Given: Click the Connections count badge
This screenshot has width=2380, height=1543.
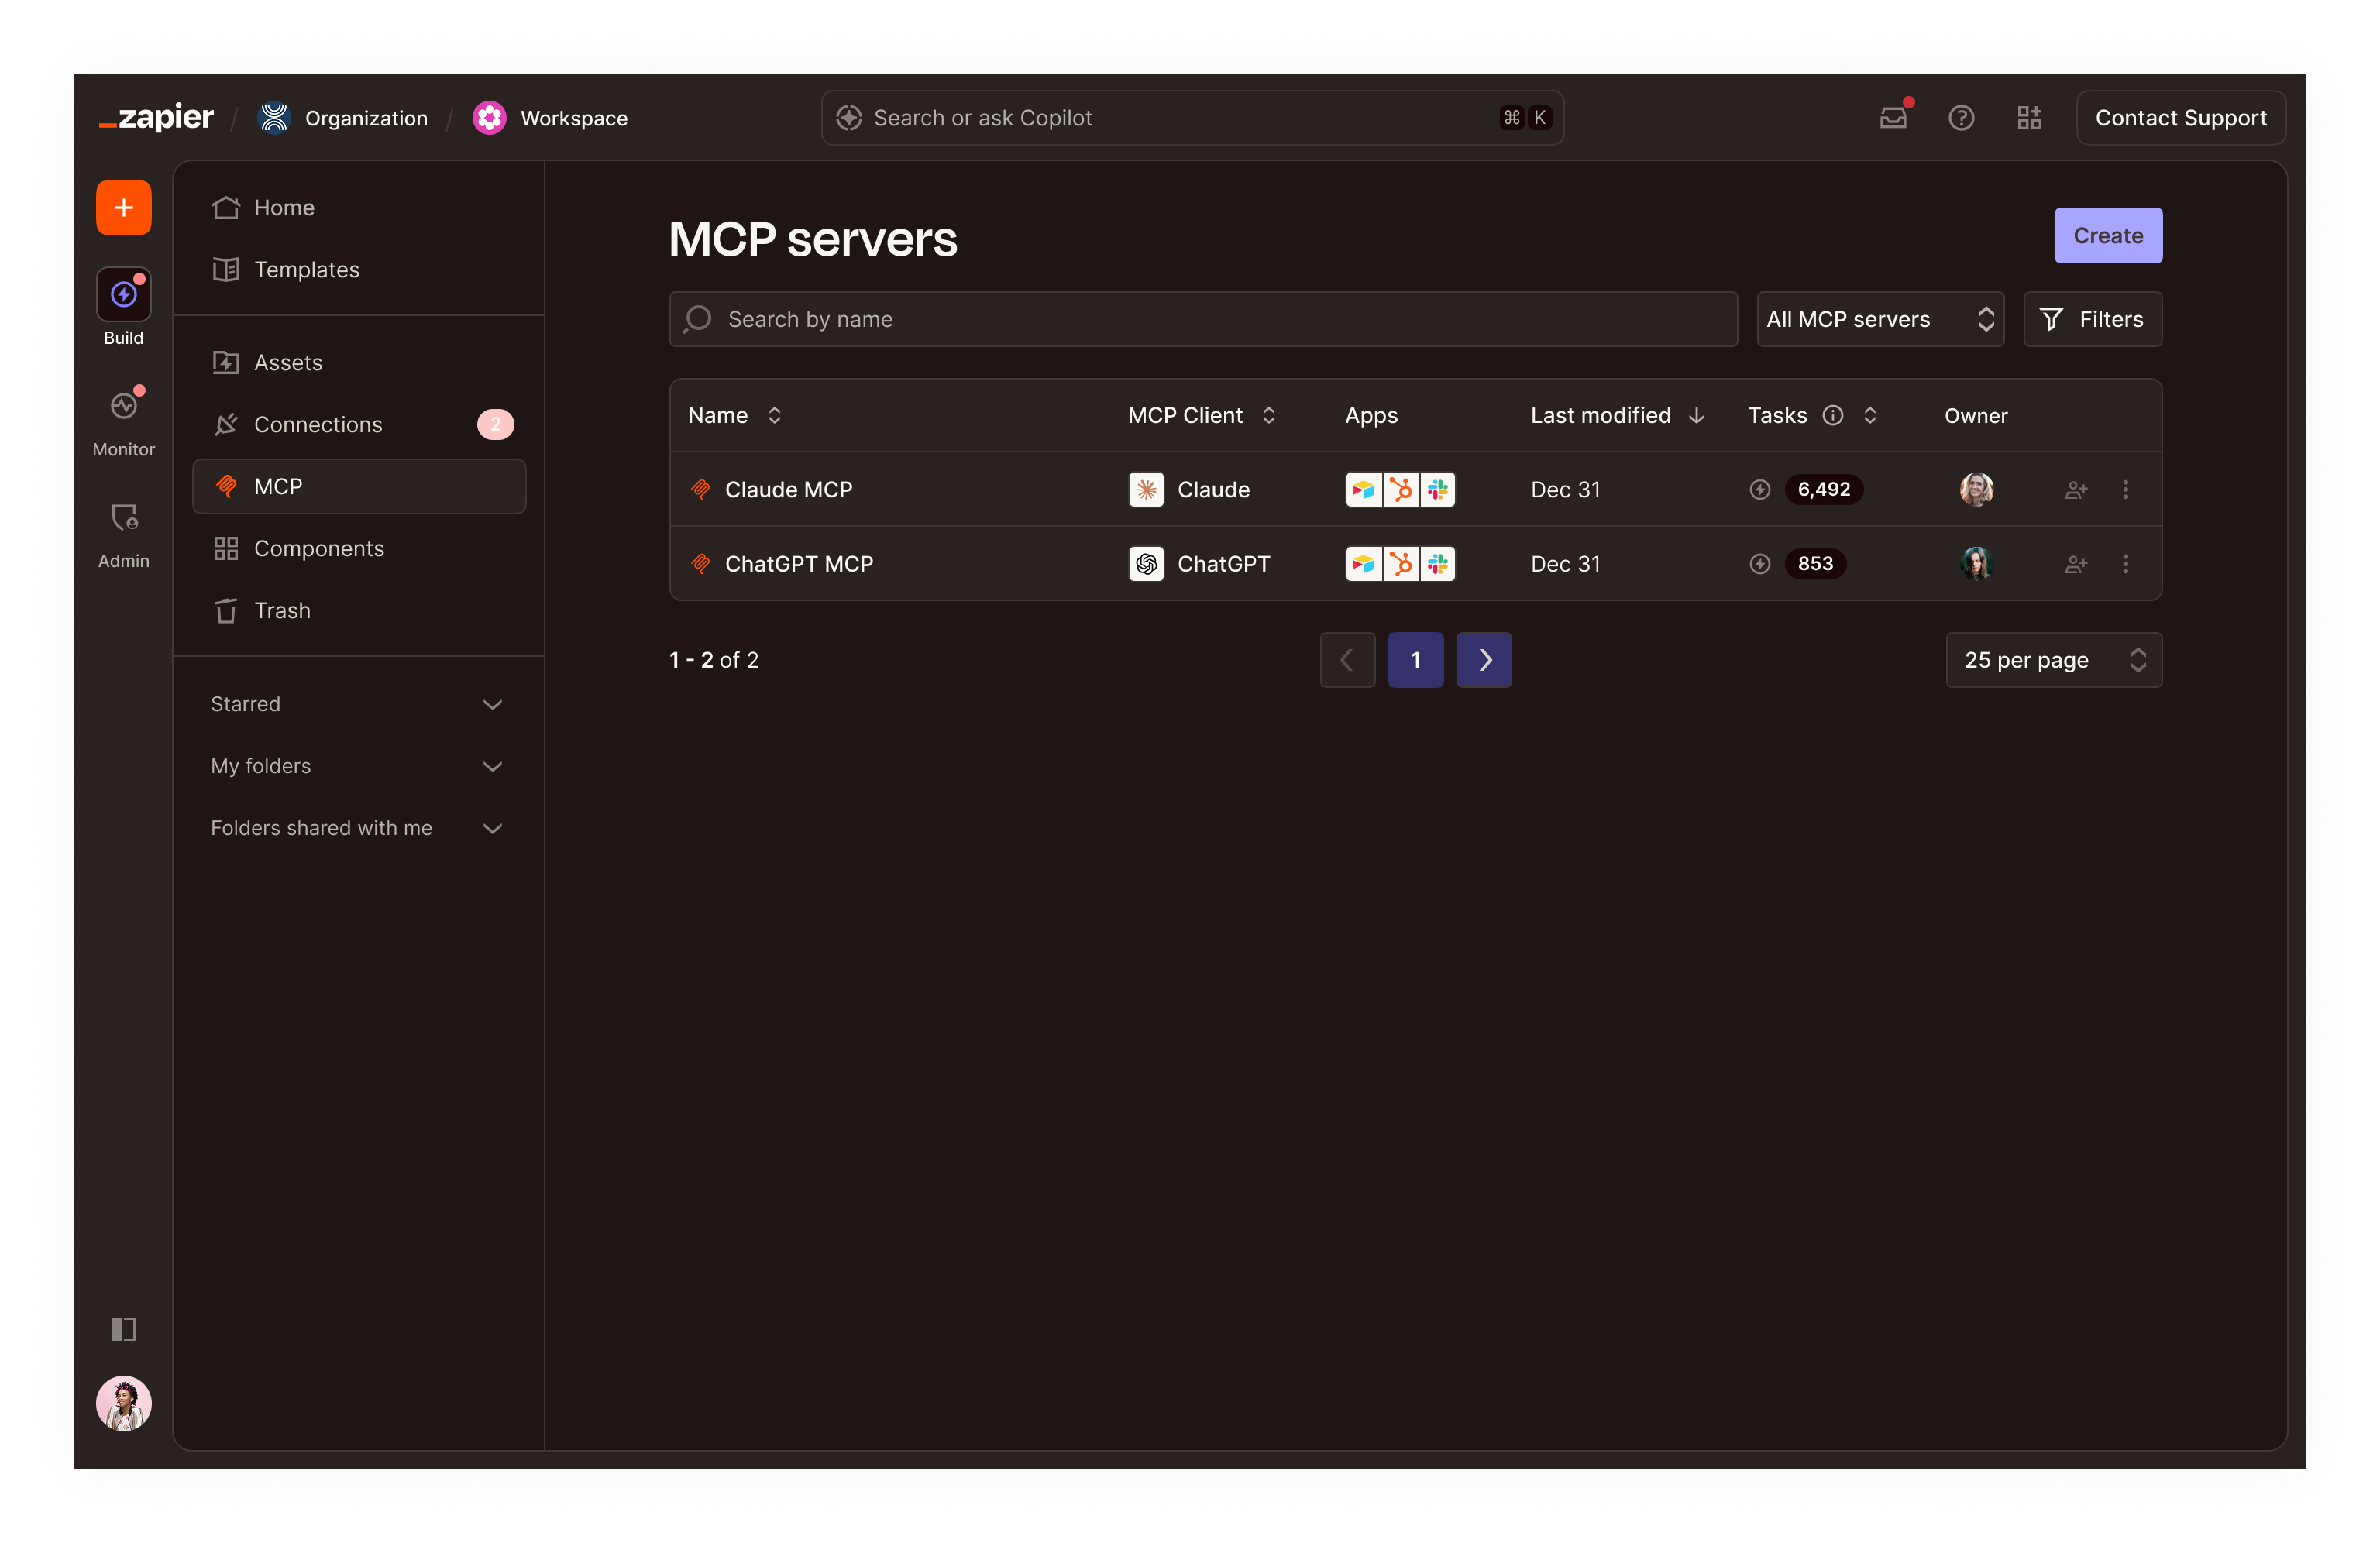Looking at the screenshot, I should pyautogui.click(x=495, y=424).
